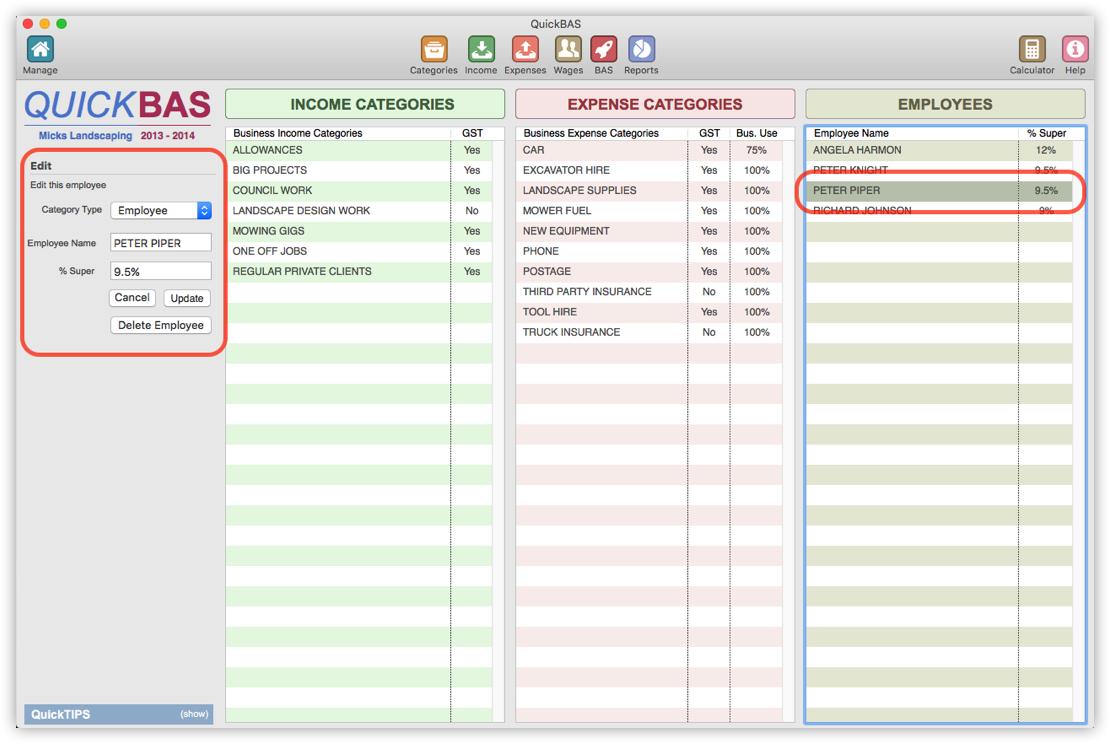Screen dimensions: 1110x744
Task: Expand the Category Type dropdown
Action: coord(161,211)
